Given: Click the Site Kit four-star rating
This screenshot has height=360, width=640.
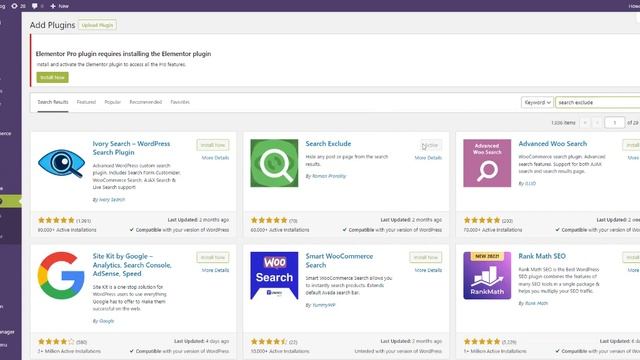Looking at the screenshot, I should tap(56, 341).
